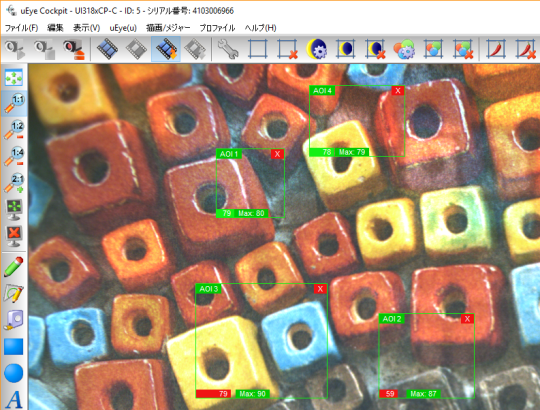The image size is (540, 410).
Task: Select the pencil-on-shape measurement tool
Action: click(14, 293)
